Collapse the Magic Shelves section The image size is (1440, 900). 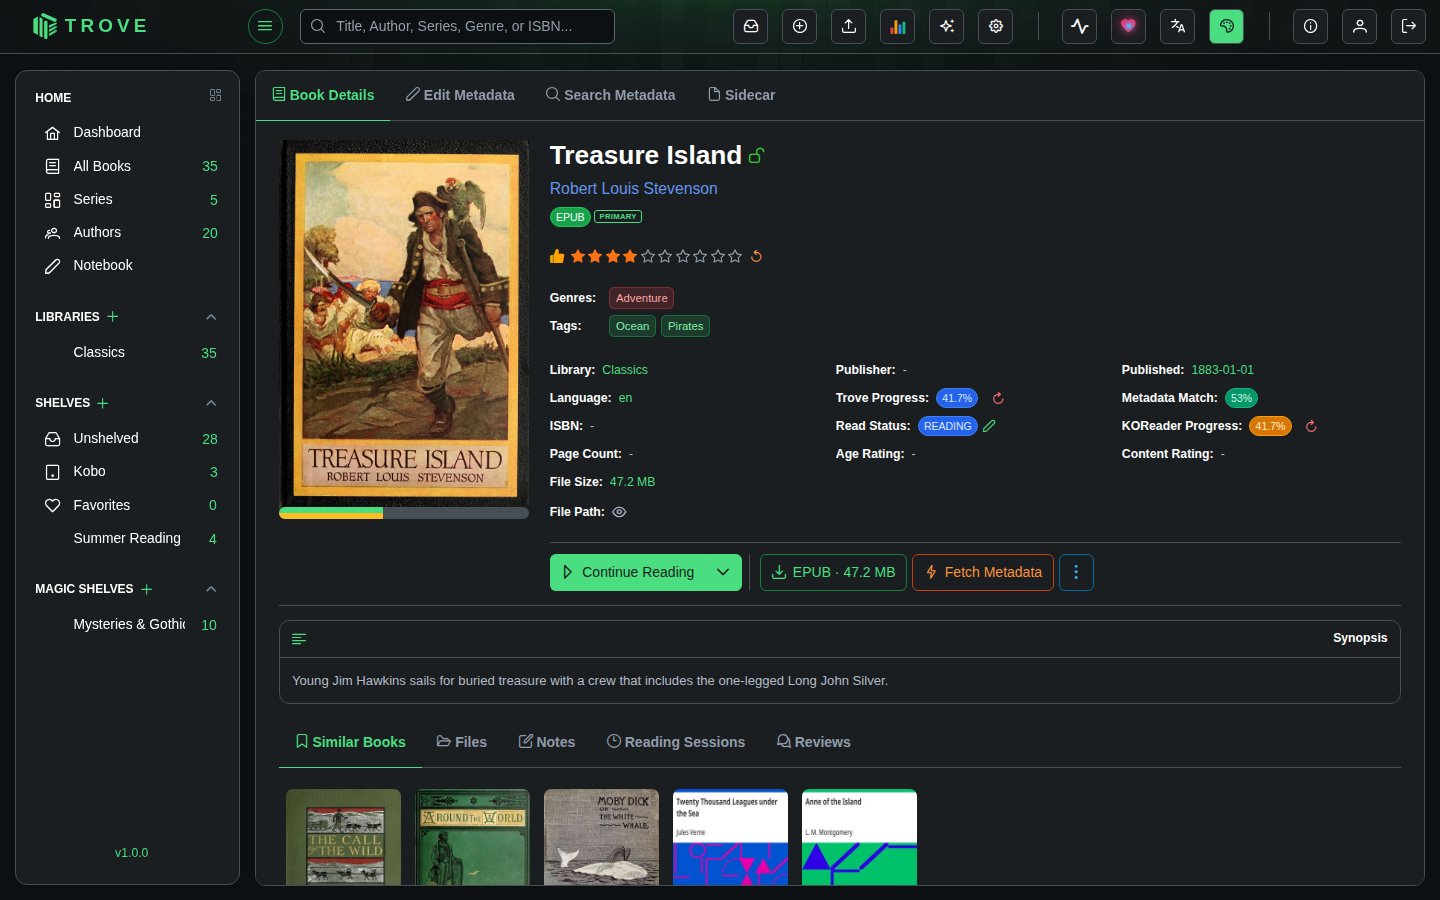pyautogui.click(x=211, y=589)
